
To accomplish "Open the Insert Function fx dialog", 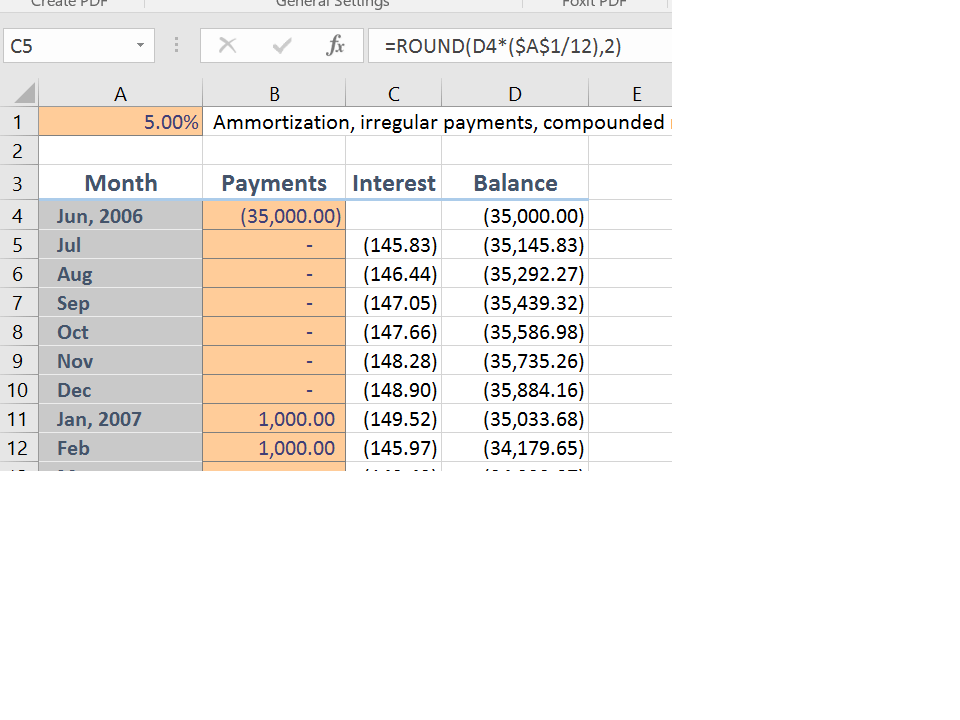I will [335, 45].
